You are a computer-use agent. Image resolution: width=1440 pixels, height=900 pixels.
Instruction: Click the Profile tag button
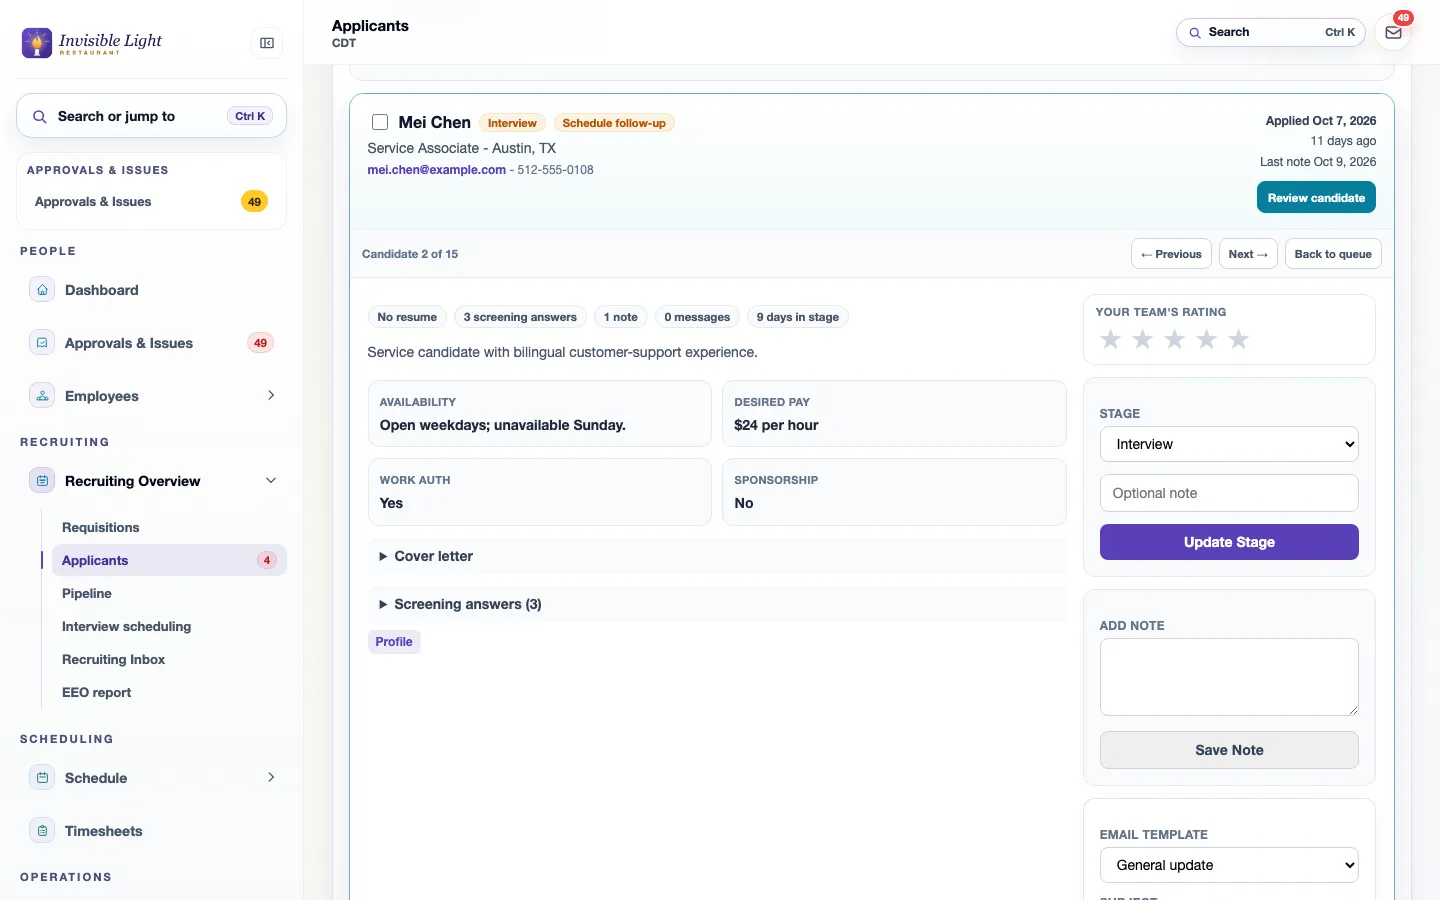point(394,642)
